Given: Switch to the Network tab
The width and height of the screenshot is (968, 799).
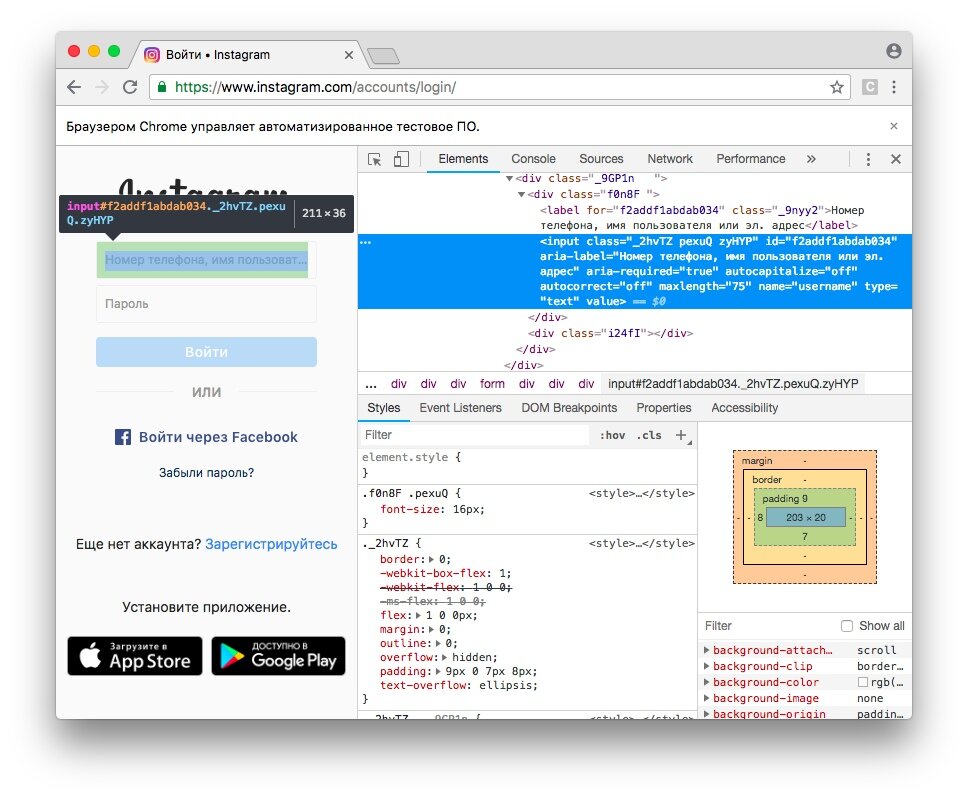Looking at the screenshot, I should (670, 159).
